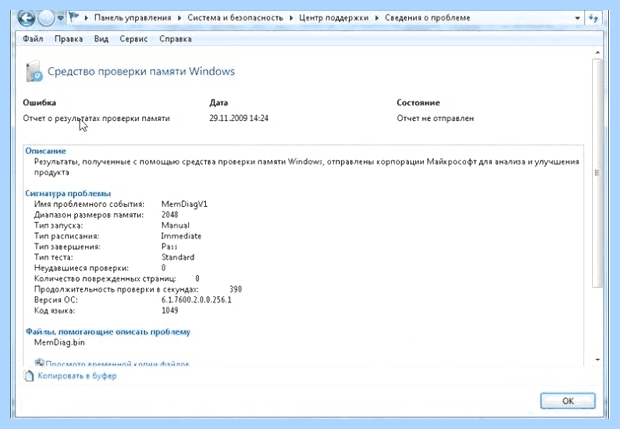
Task: Click Файлы, помогающие описать проблему heading
Action: (108, 332)
